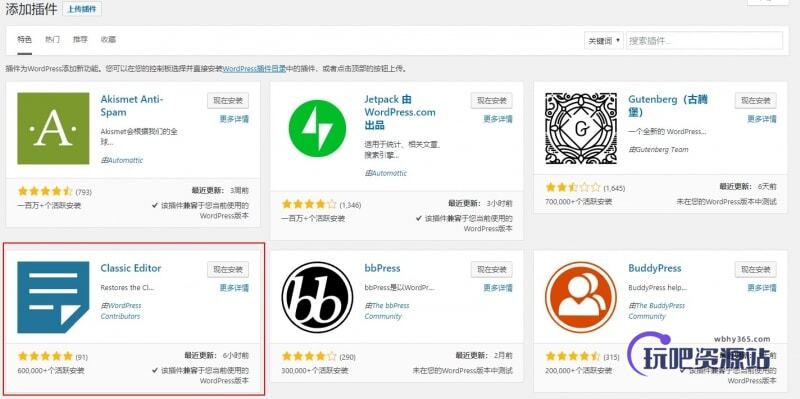Image resolution: width=800 pixels, height=399 pixels.
Task: Install bbPress with 现在安装 button
Action: 492,269
